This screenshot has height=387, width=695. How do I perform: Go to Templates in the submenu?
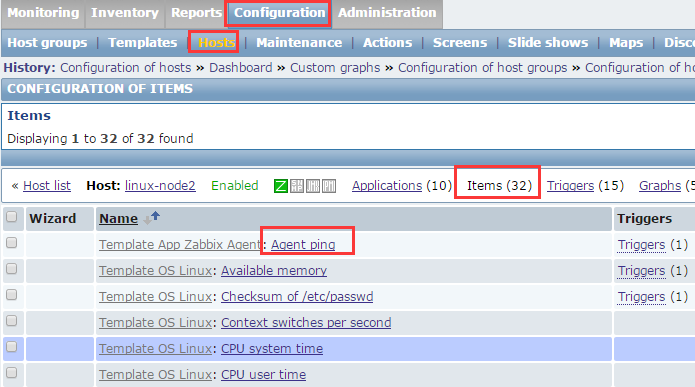click(x=142, y=43)
